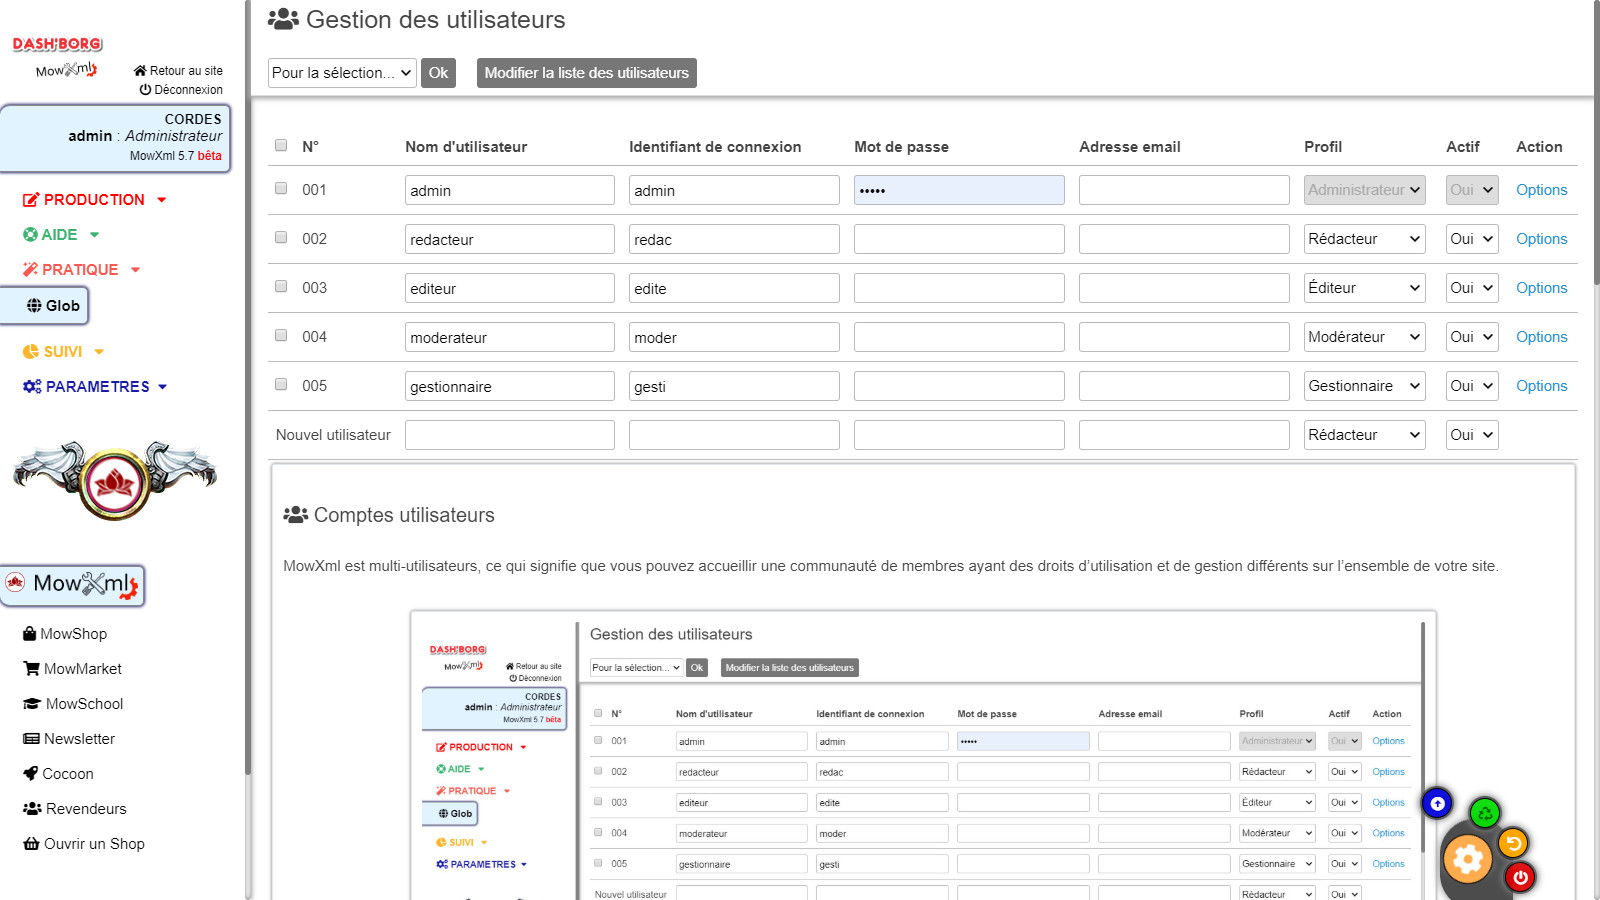This screenshot has width=1600, height=900.
Task: Click the blue scroll-to-top arrow icon
Action: (x=1437, y=803)
